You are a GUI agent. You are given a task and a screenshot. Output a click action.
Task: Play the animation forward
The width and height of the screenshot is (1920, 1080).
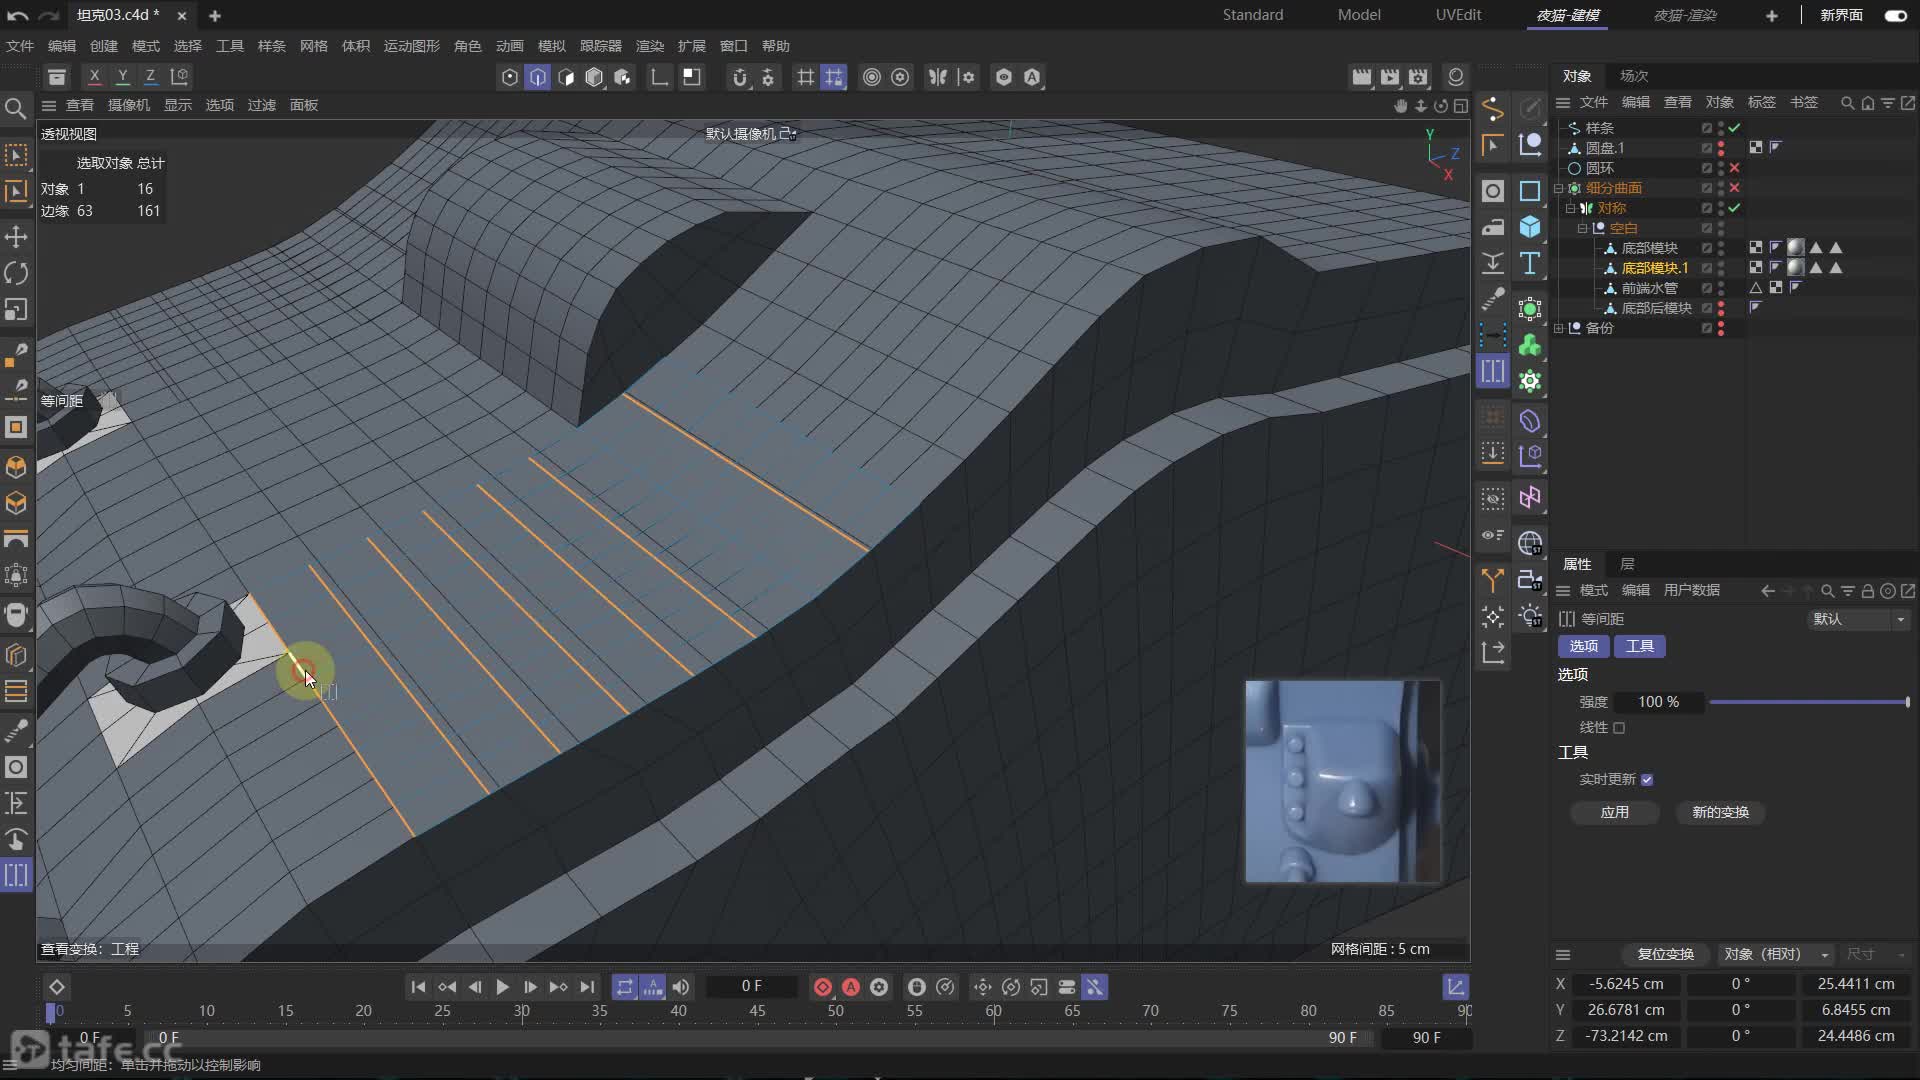pyautogui.click(x=502, y=987)
